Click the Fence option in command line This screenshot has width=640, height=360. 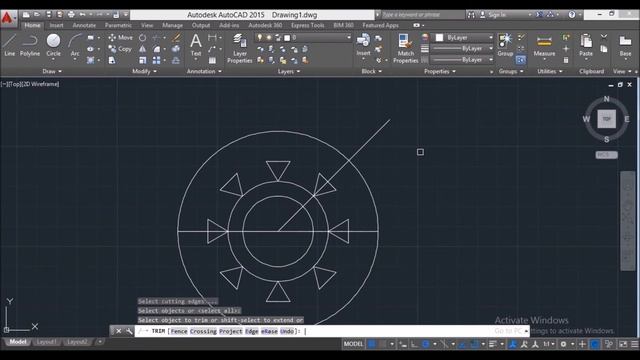click(179, 331)
